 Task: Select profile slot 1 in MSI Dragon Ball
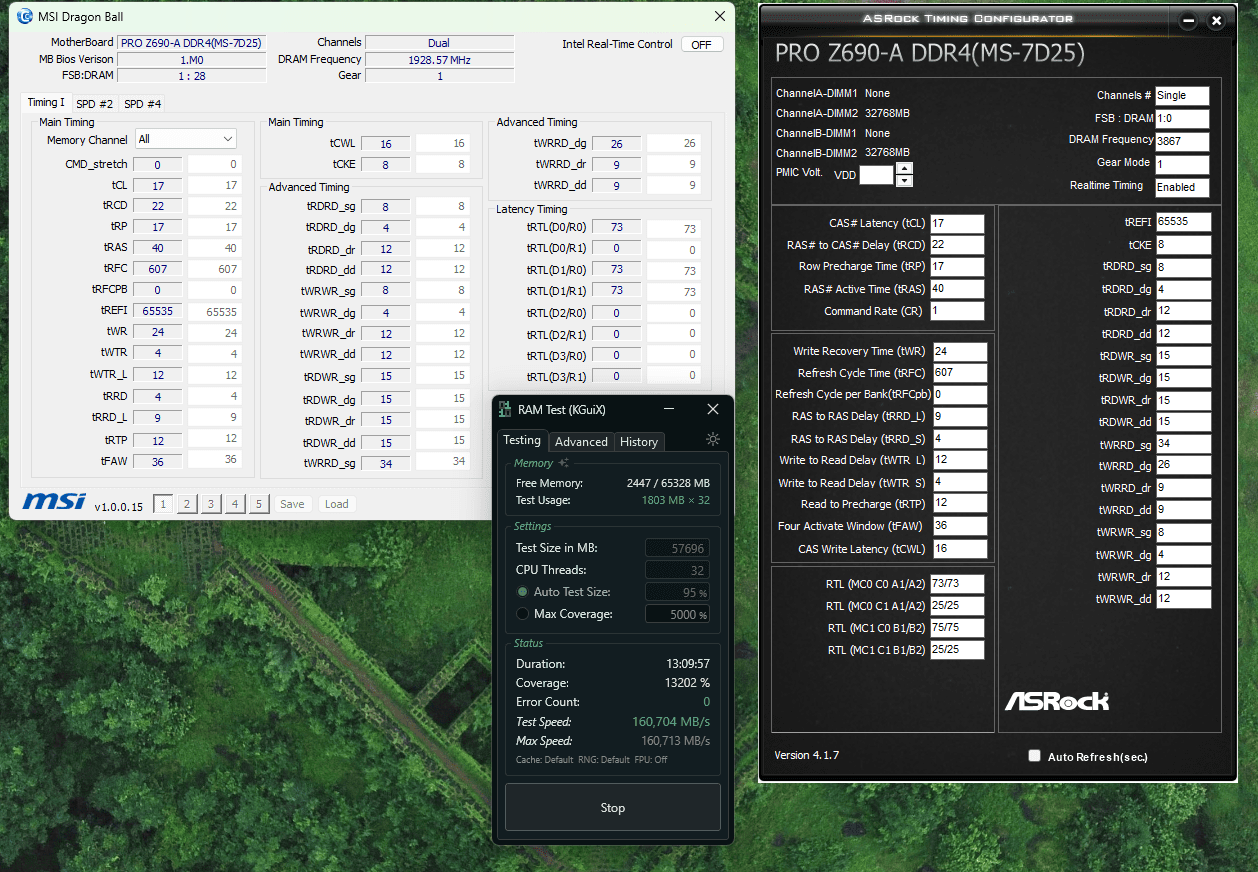[x=163, y=504]
